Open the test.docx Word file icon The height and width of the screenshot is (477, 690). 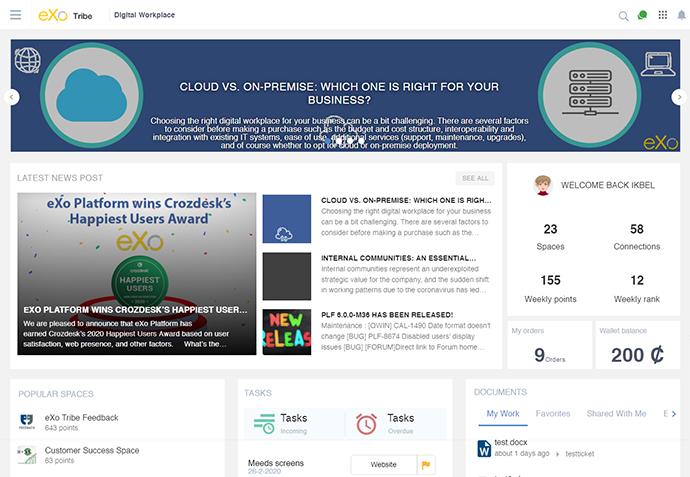pyautogui.click(x=484, y=448)
